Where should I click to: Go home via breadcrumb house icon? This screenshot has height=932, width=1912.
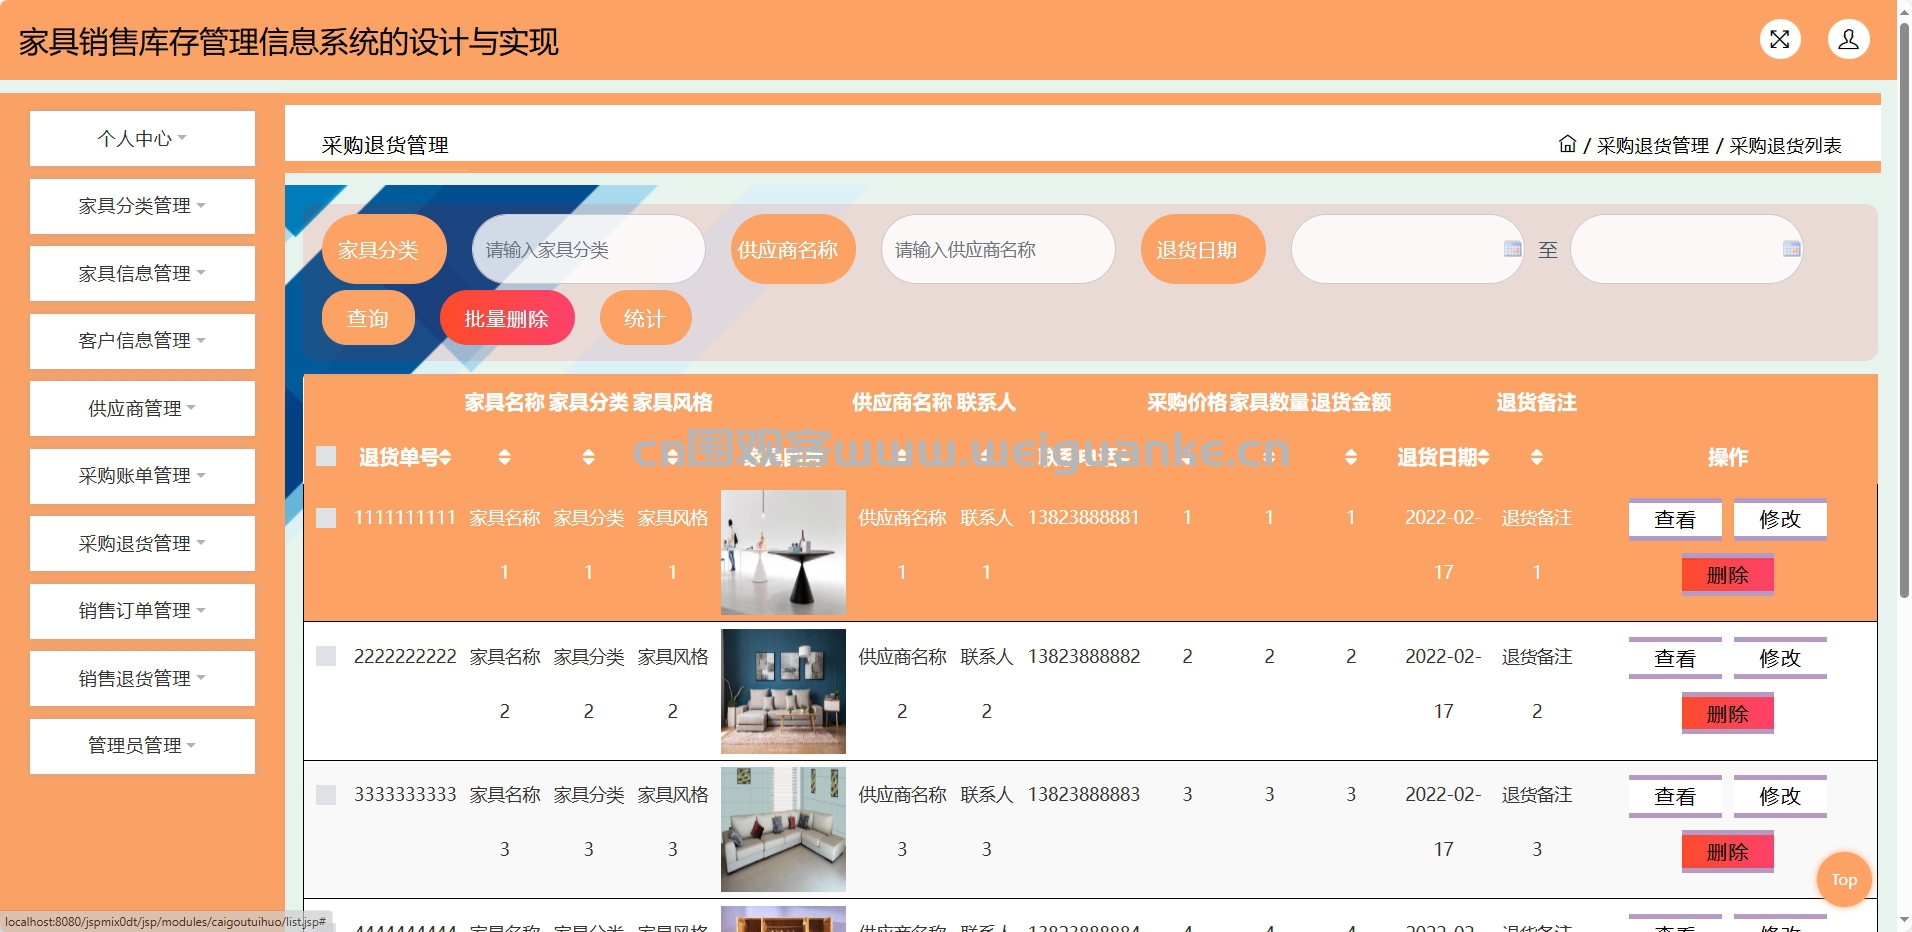coord(1567,144)
